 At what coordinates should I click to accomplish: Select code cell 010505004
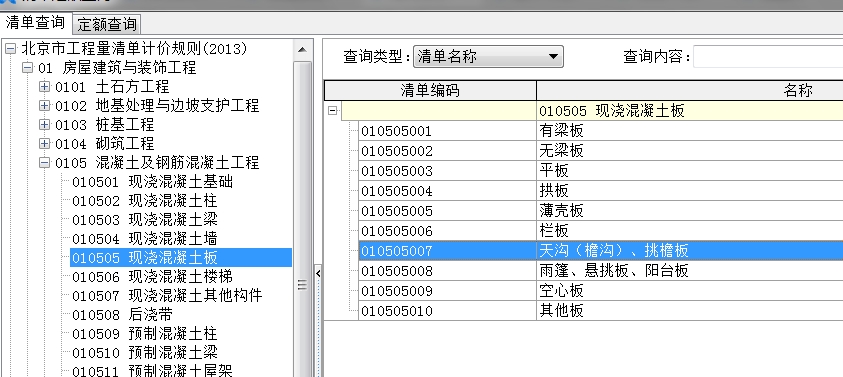click(447, 191)
